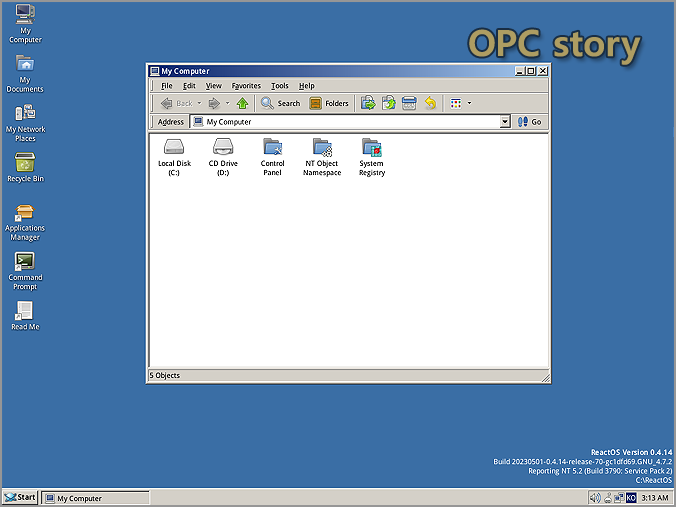
Task: Select My Network Places desktop icon
Action: coord(25,123)
